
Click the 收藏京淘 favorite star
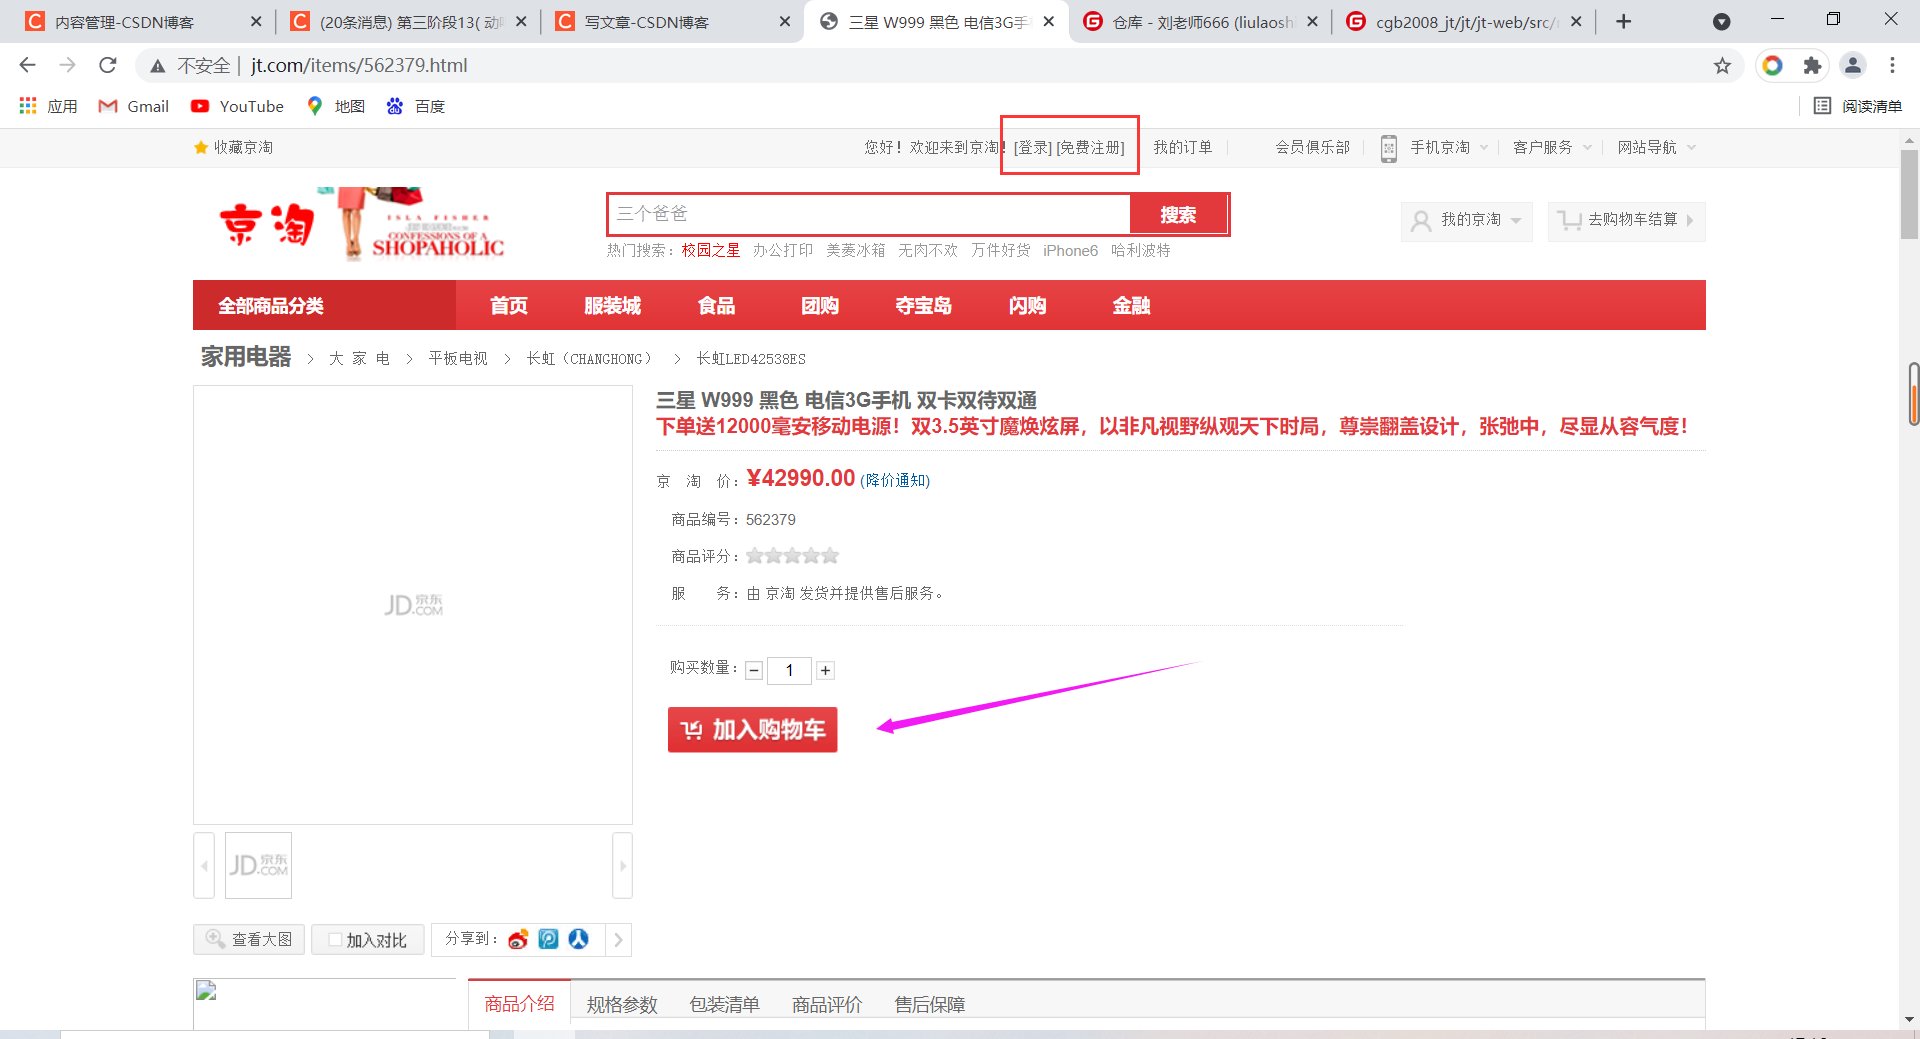[200, 147]
